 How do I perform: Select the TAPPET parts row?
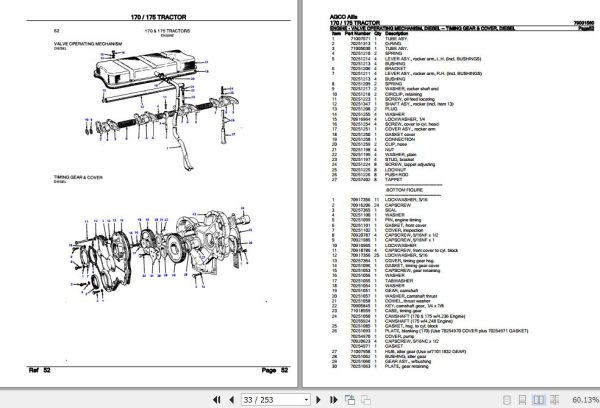(x=367, y=179)
